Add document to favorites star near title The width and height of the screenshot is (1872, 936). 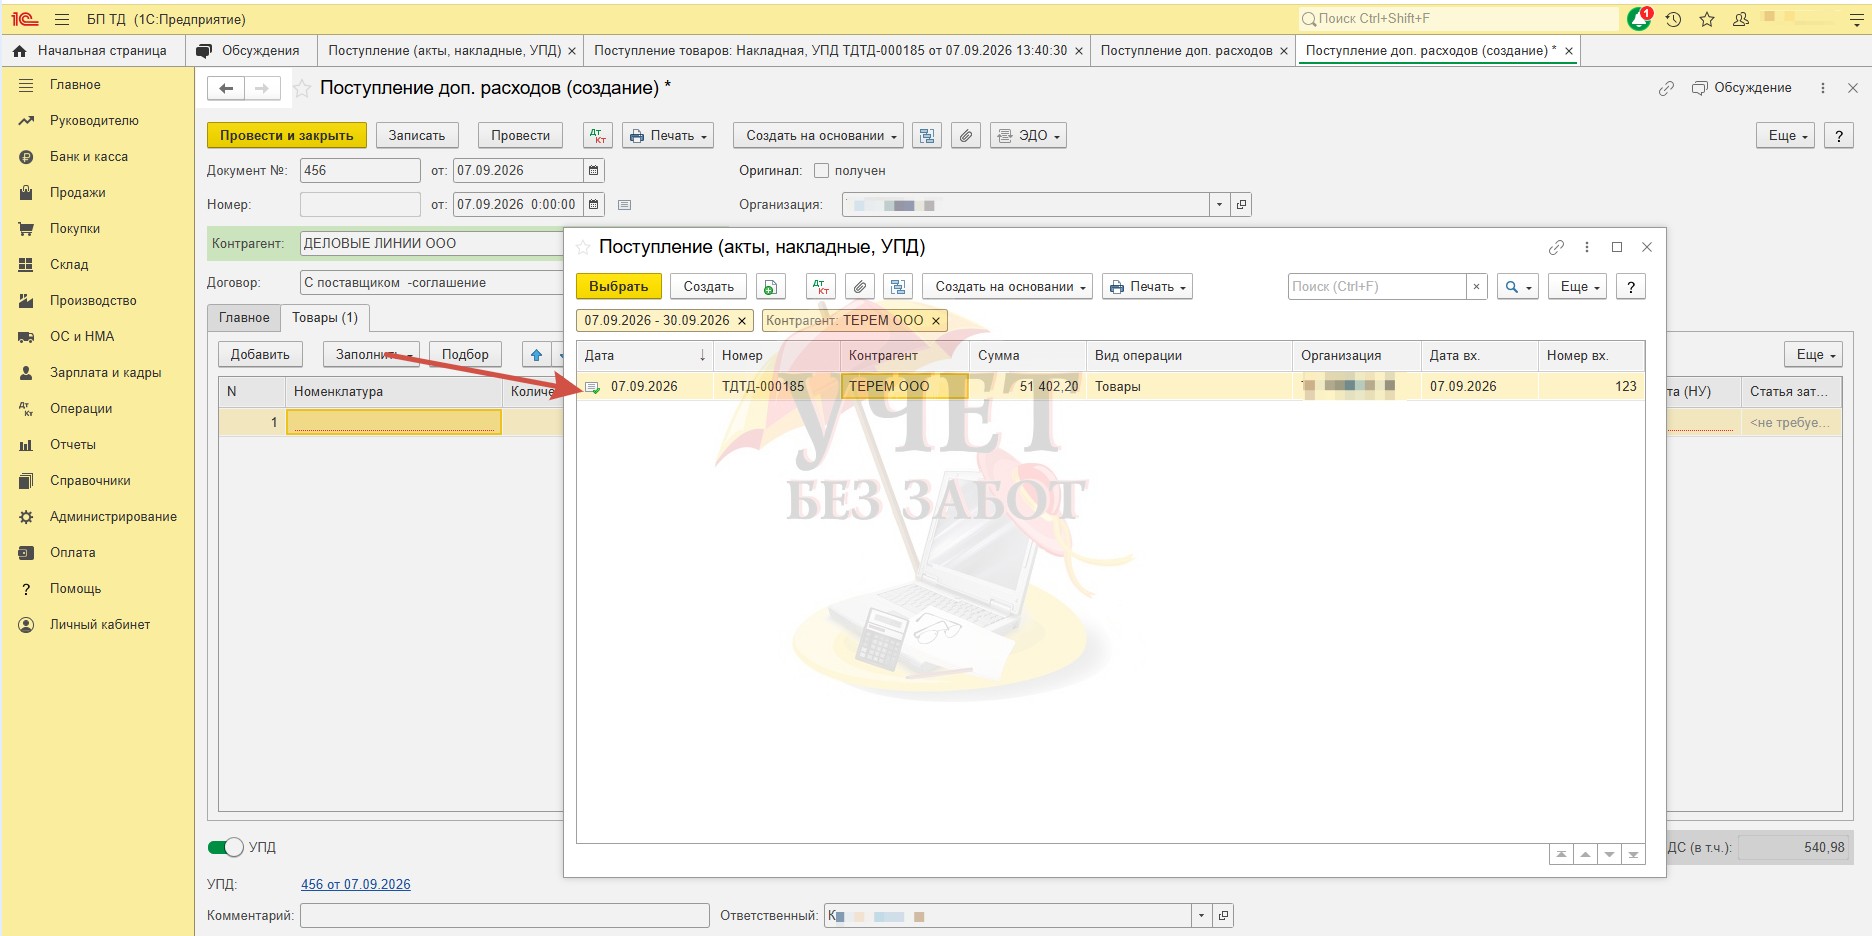[302, 89]
